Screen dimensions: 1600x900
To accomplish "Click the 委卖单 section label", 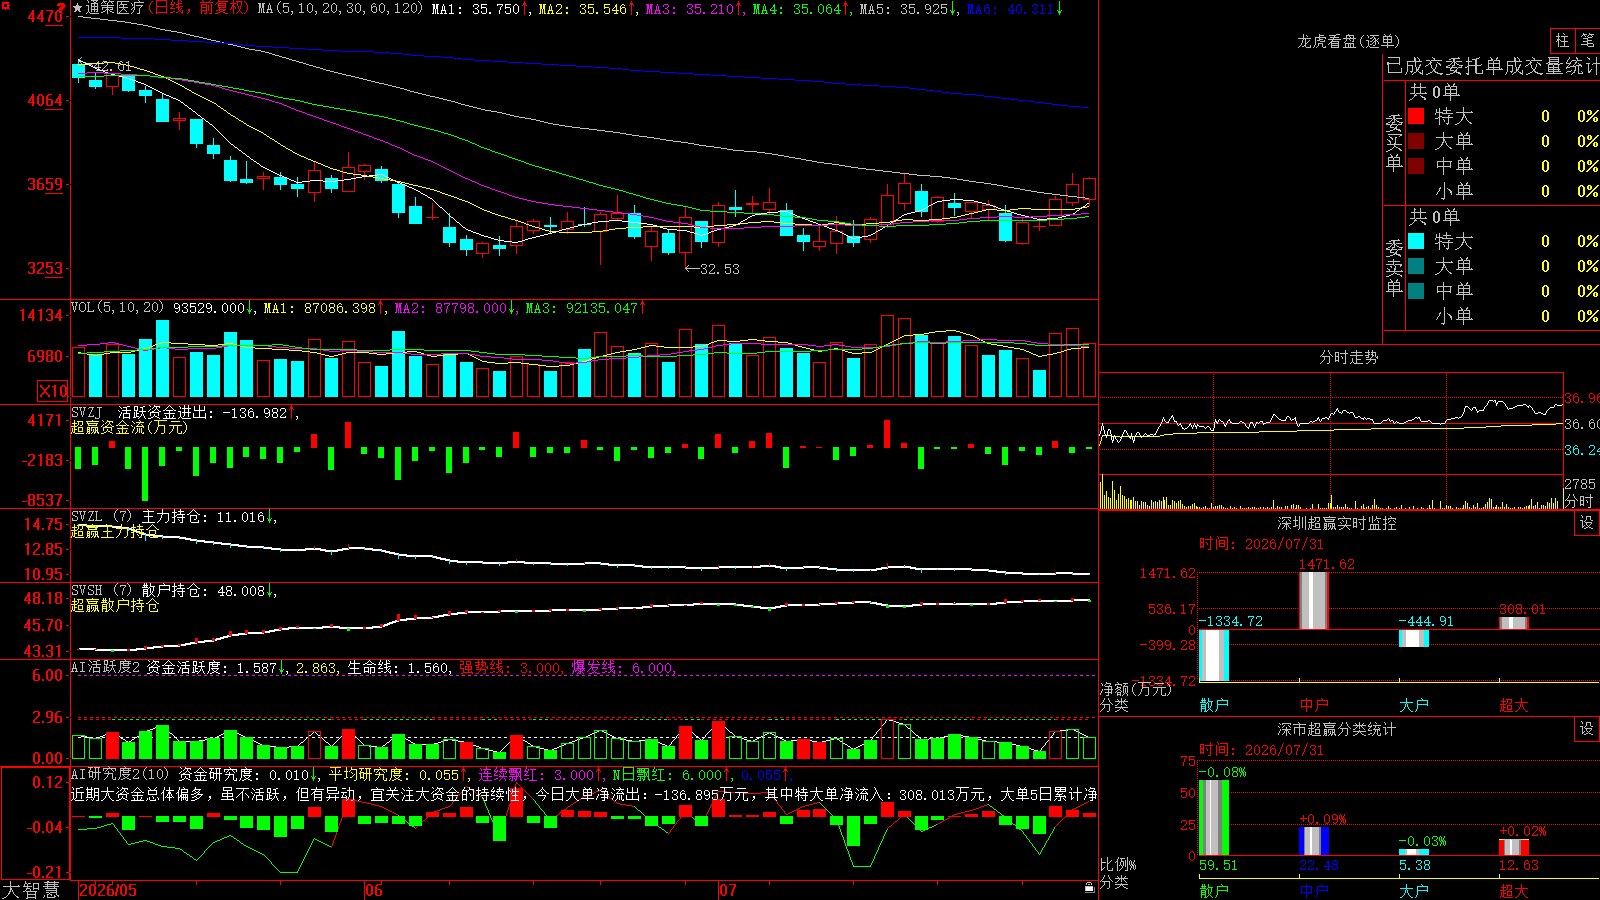I will click(x=1394, y=267).
